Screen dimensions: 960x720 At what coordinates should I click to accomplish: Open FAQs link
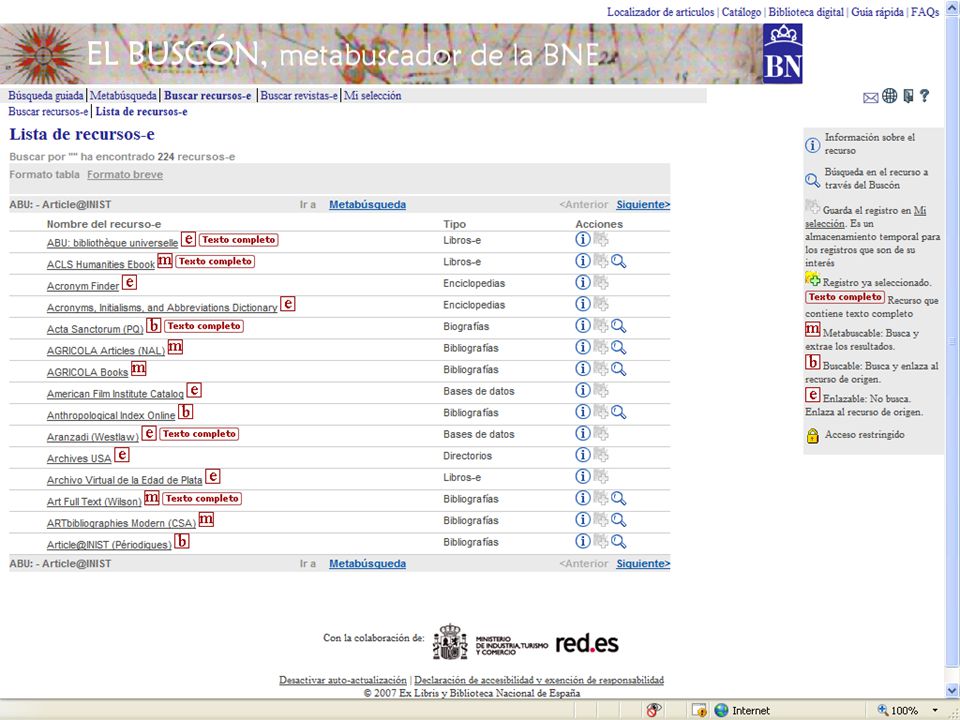[925, 12]
